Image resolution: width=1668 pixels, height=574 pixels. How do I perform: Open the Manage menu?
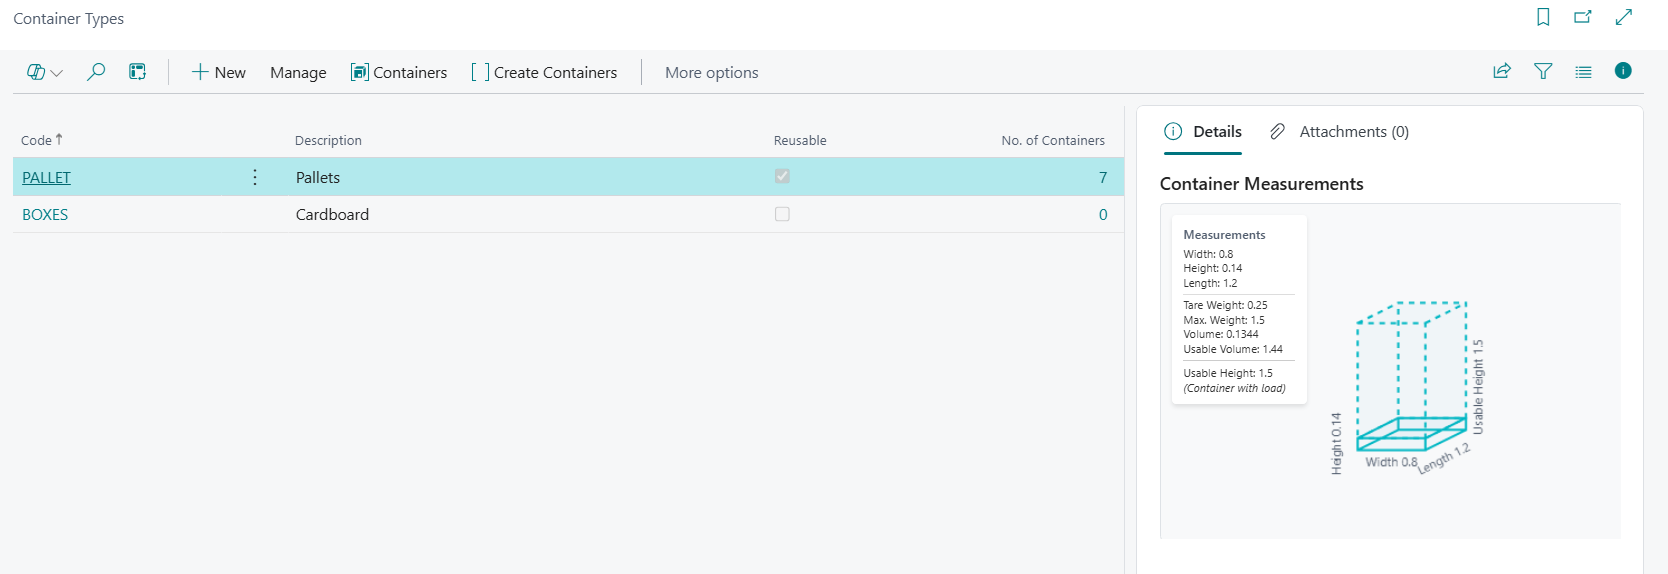coord(298,72)
